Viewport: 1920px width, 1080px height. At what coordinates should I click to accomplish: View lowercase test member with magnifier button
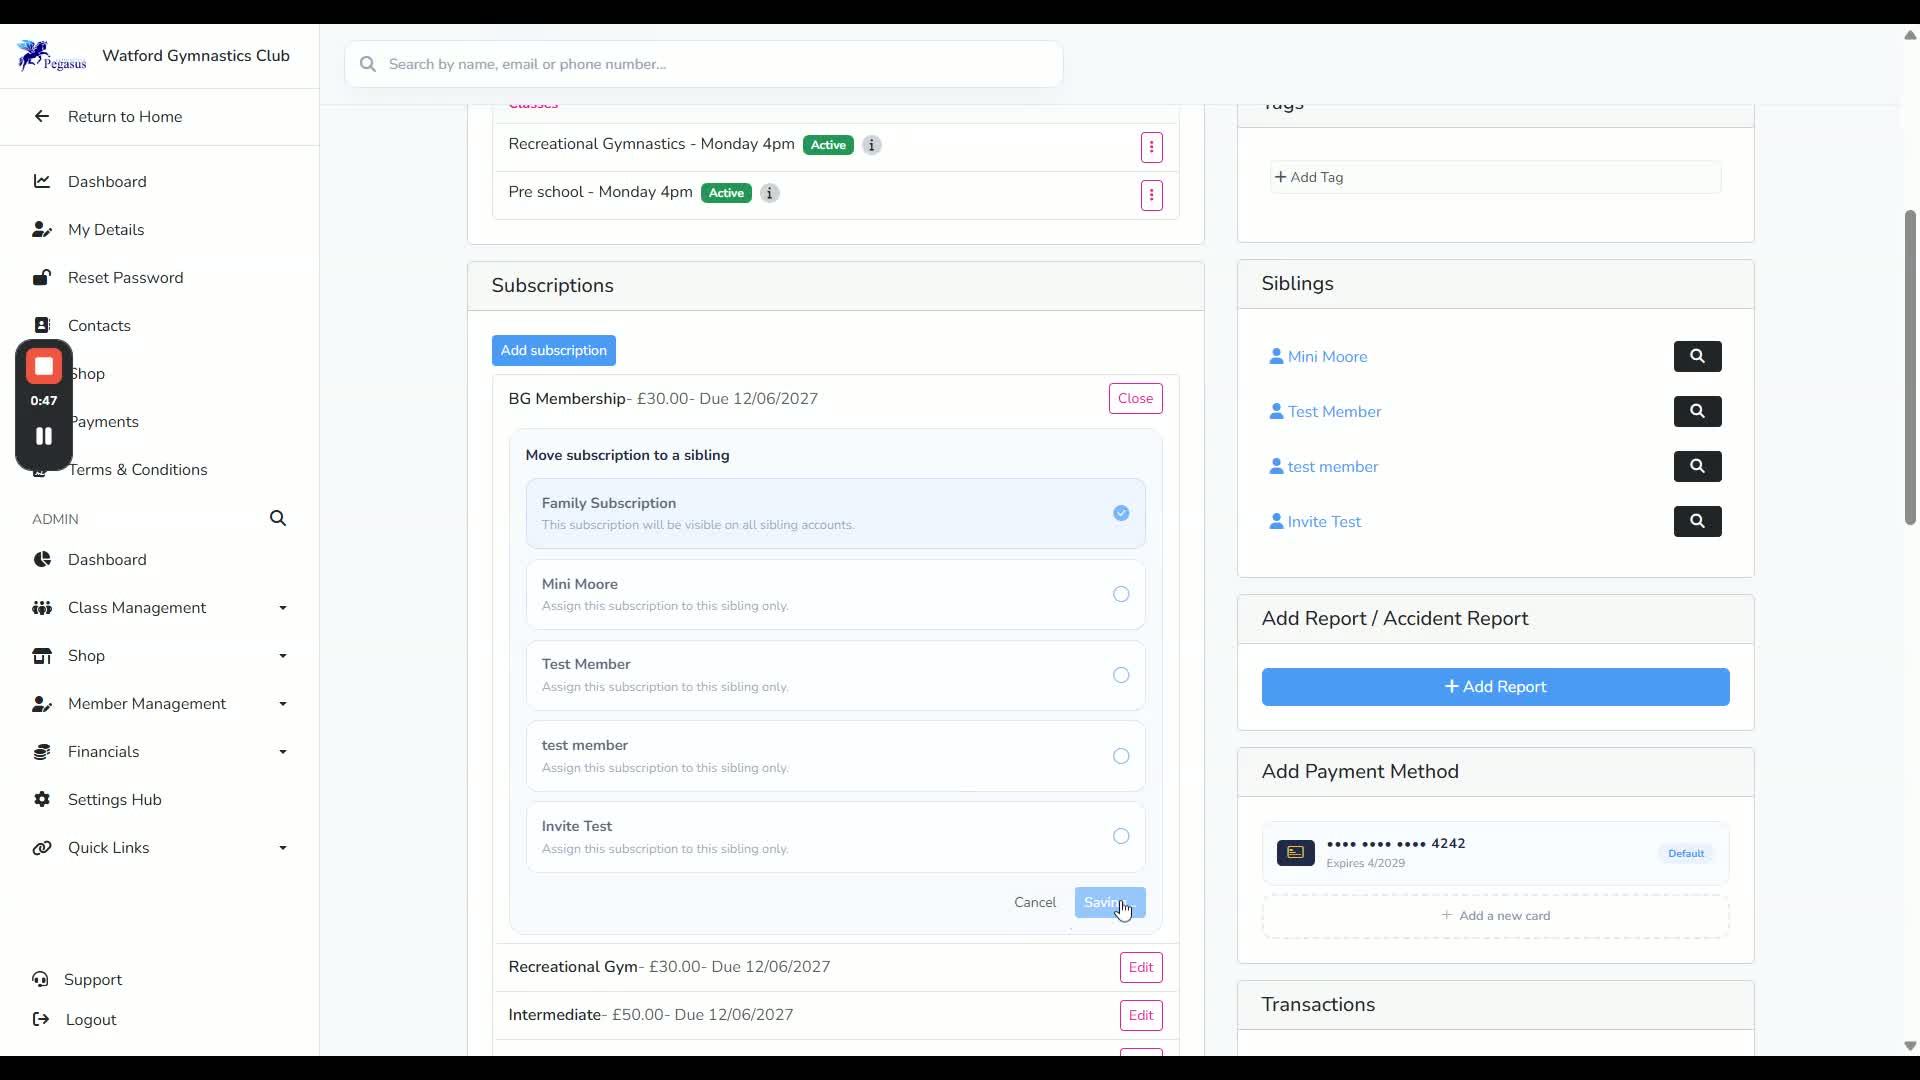1697,466
